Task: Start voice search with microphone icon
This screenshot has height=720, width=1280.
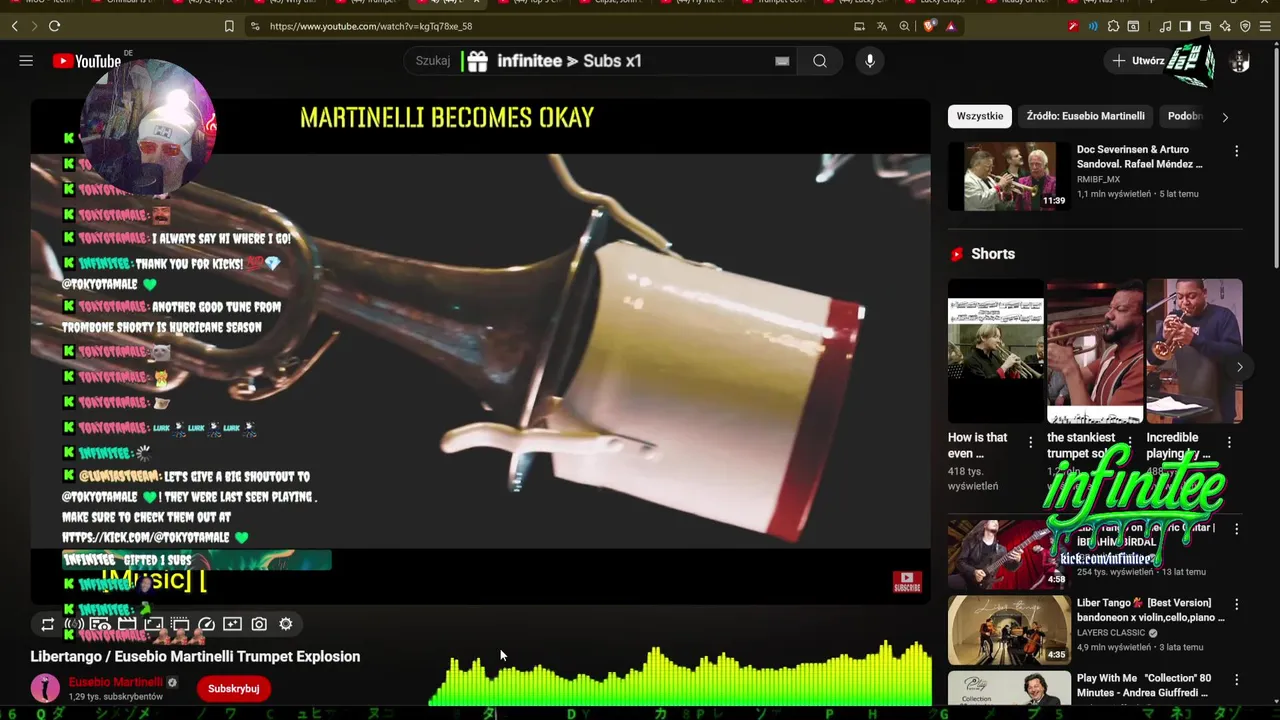Action: (870, 61)
